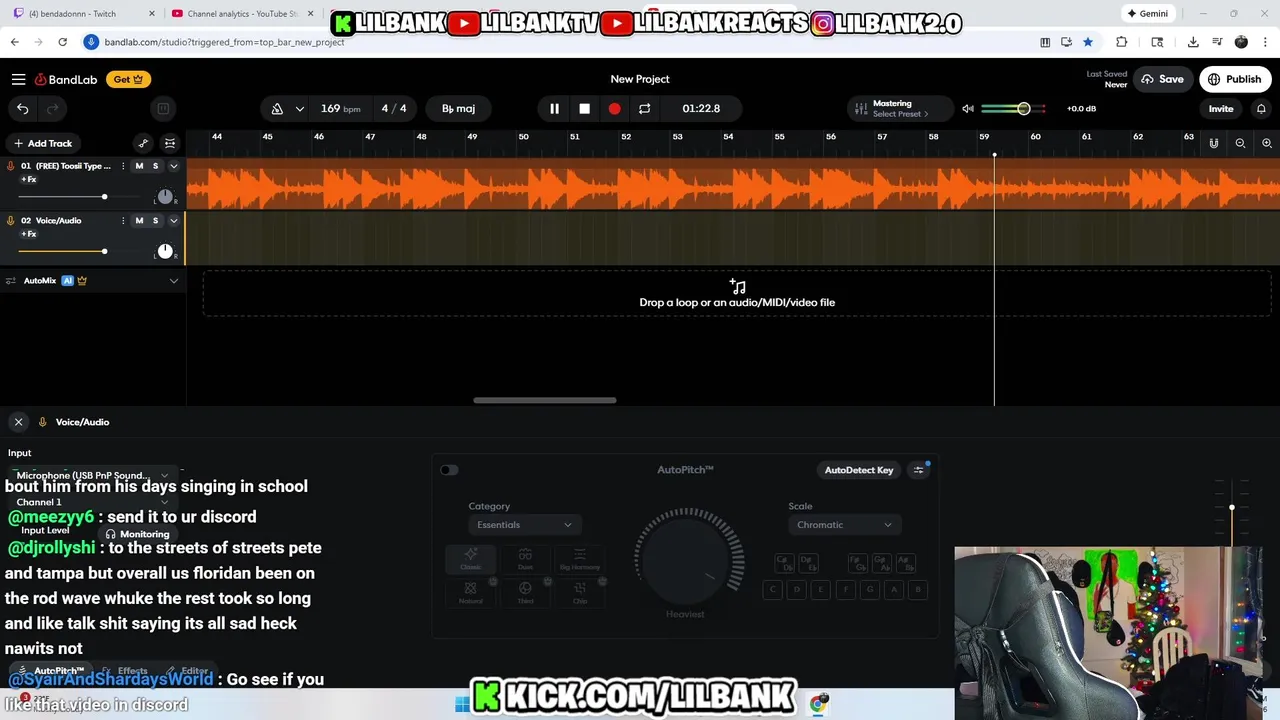The height and width of the screenshot is (720, 1280).
Task: Toggle loop cycle mode
Action: click(644, 108)
